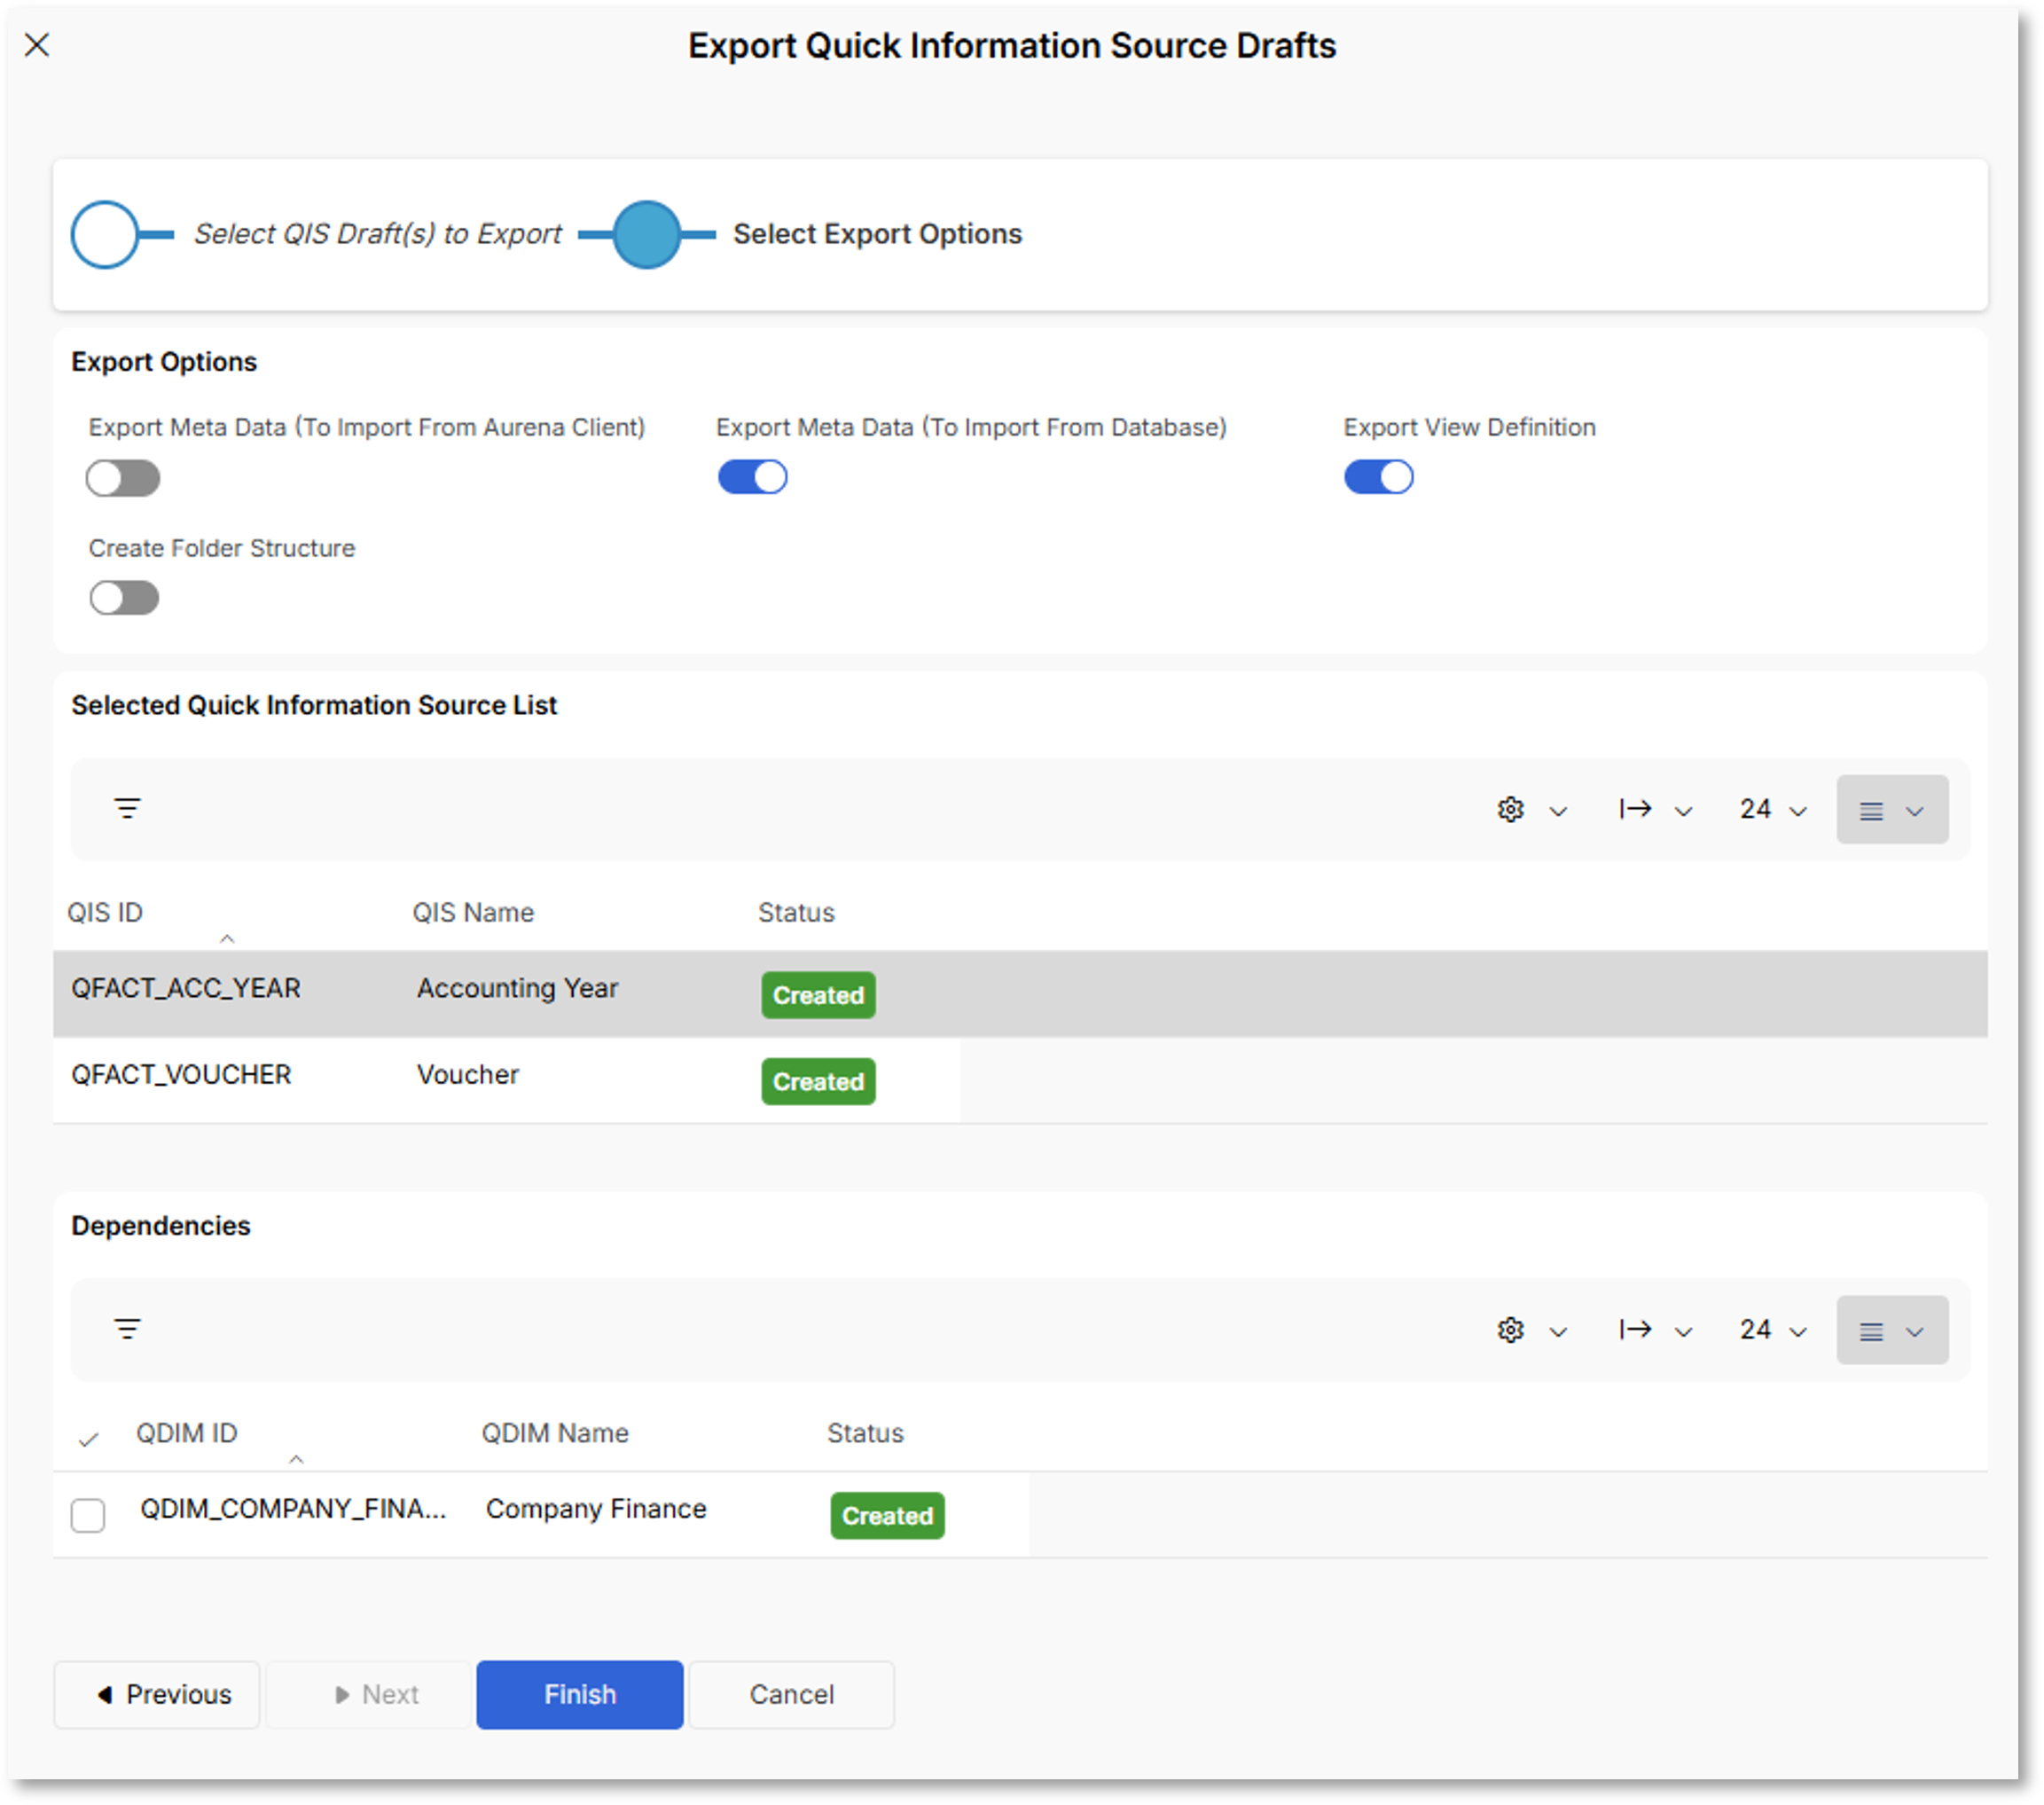Image resolution: width=2044 pixels, height=1805 pixels.
Task: Sort by QDIM ID column header
Action: click(x=186, y=1433)
